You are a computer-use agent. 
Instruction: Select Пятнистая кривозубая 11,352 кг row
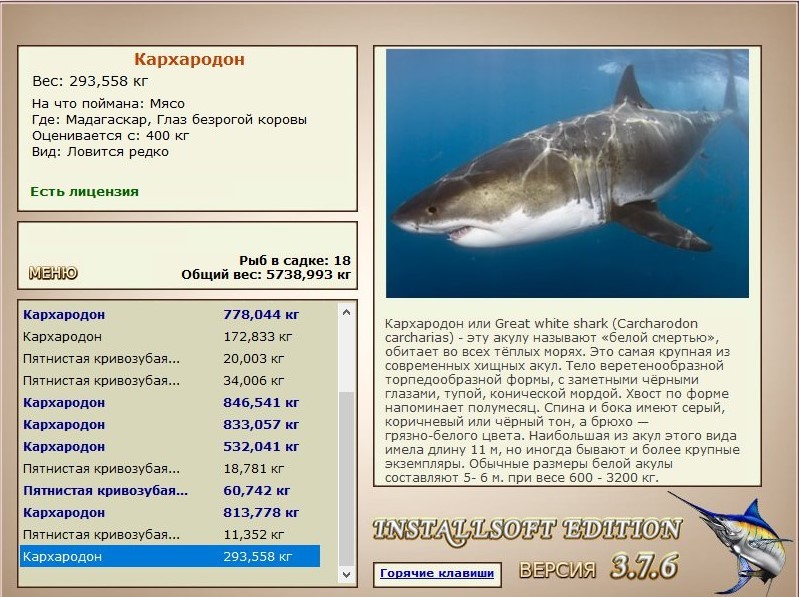170,534
